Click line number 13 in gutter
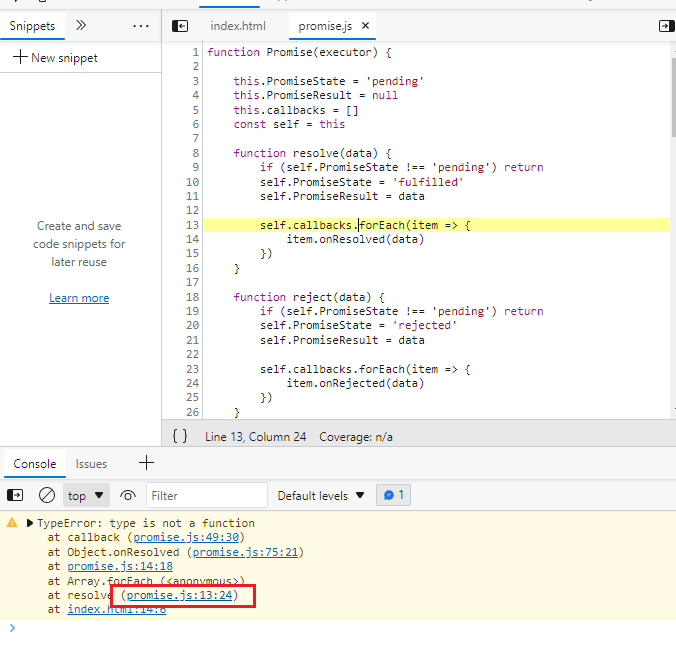The height and width of the screenshot is (655, 676). pos(192,225)
